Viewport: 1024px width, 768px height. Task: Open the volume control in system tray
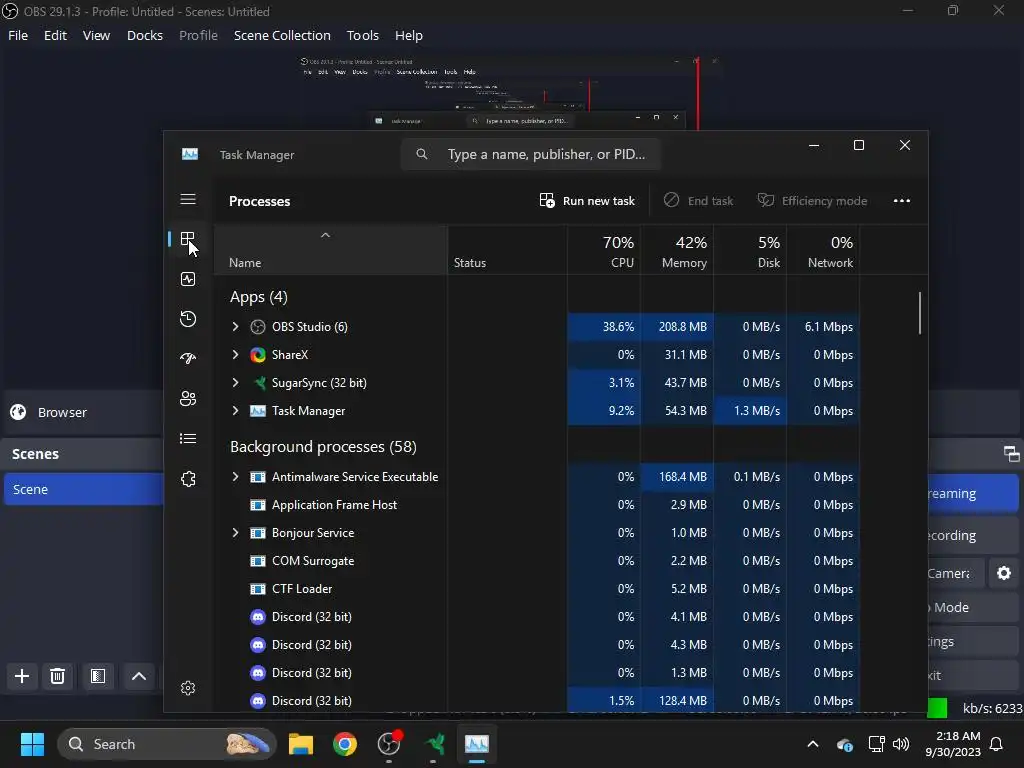(901, 744)
